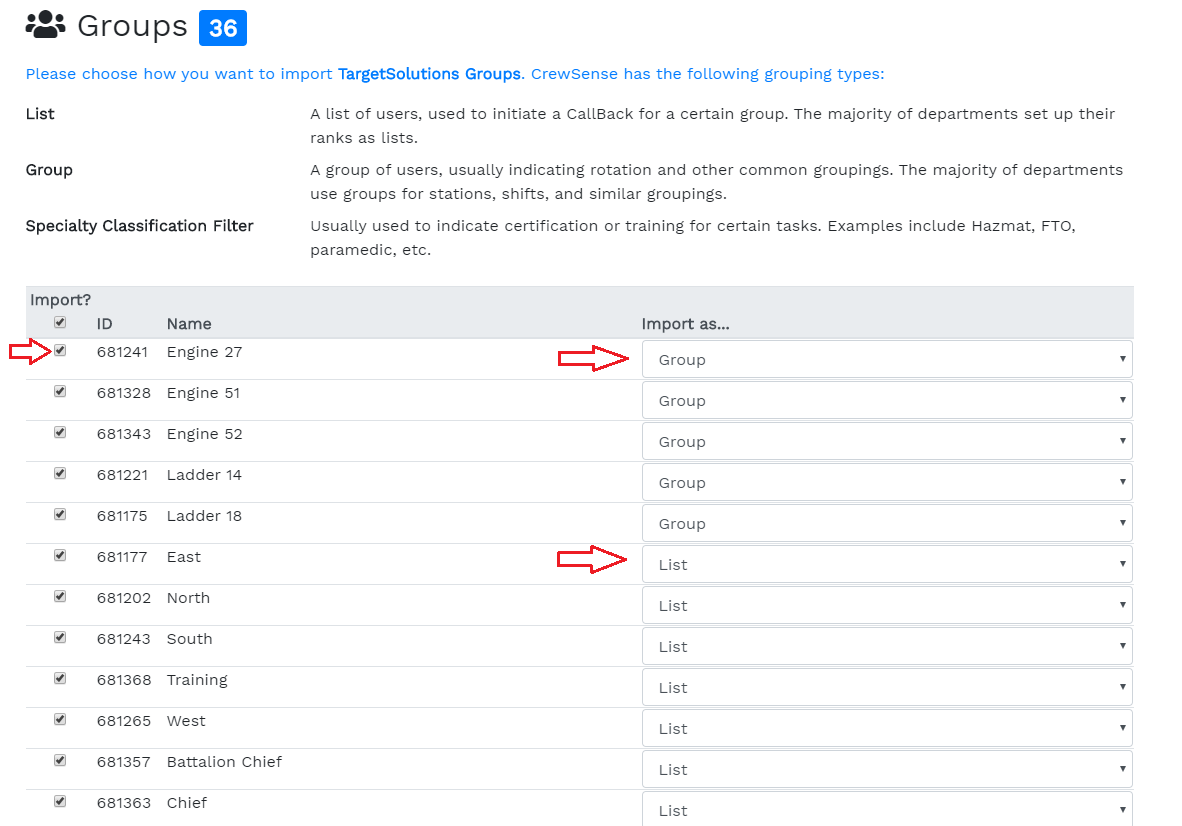Toggle import checkbox for Ladder 18

click(x=60, y=514)
